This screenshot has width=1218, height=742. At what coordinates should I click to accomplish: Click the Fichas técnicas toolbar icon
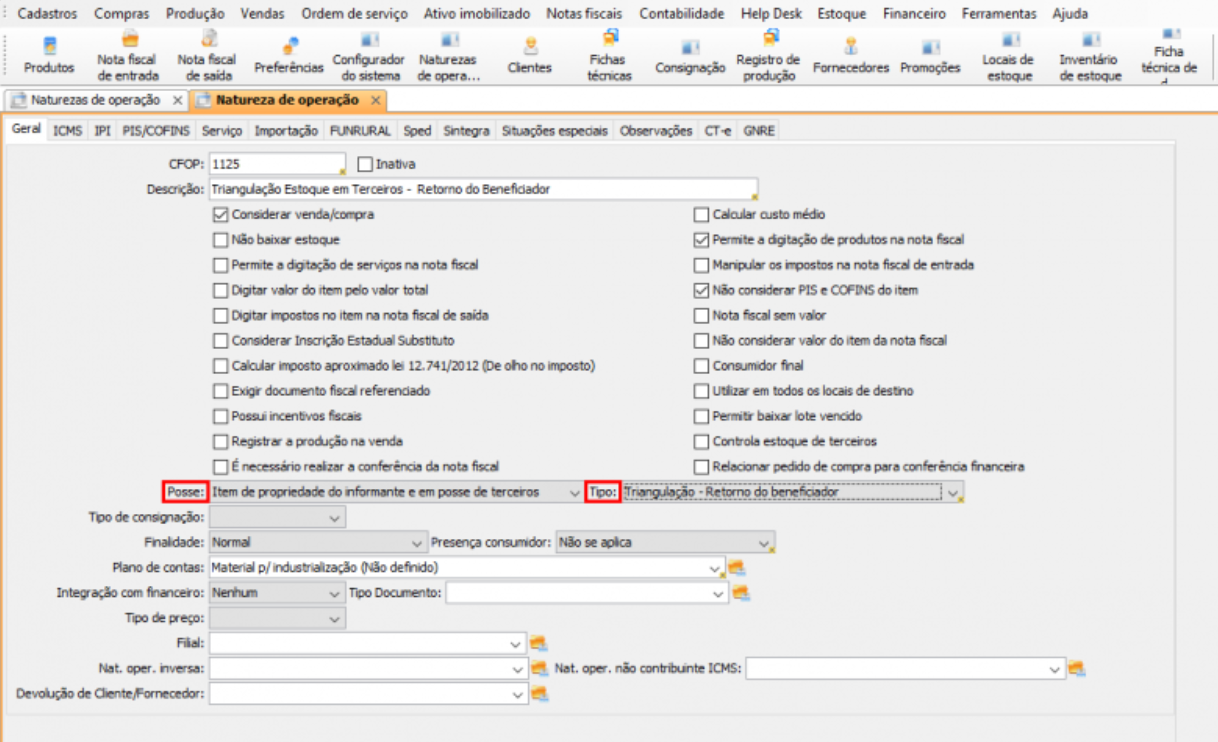[x=609, y=56]
